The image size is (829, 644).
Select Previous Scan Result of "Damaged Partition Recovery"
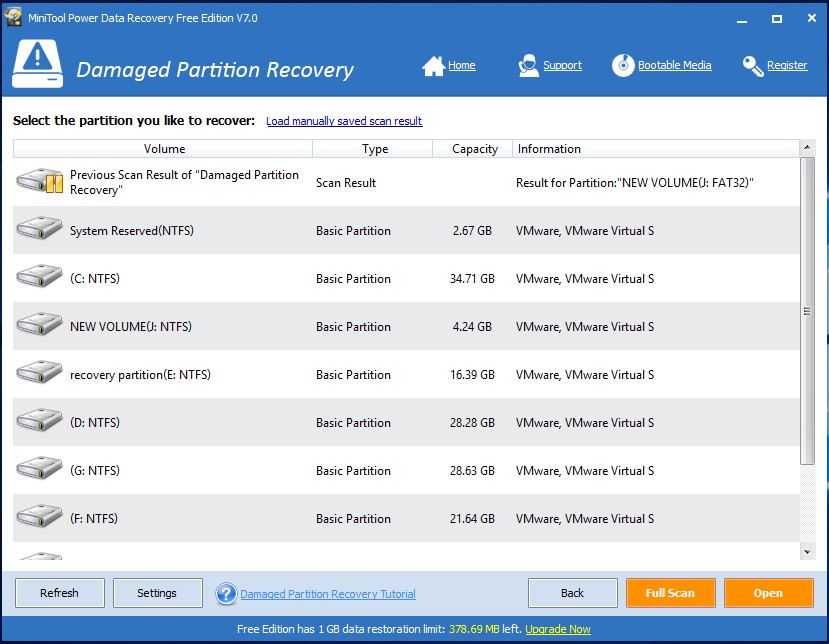tap(406, 182)
